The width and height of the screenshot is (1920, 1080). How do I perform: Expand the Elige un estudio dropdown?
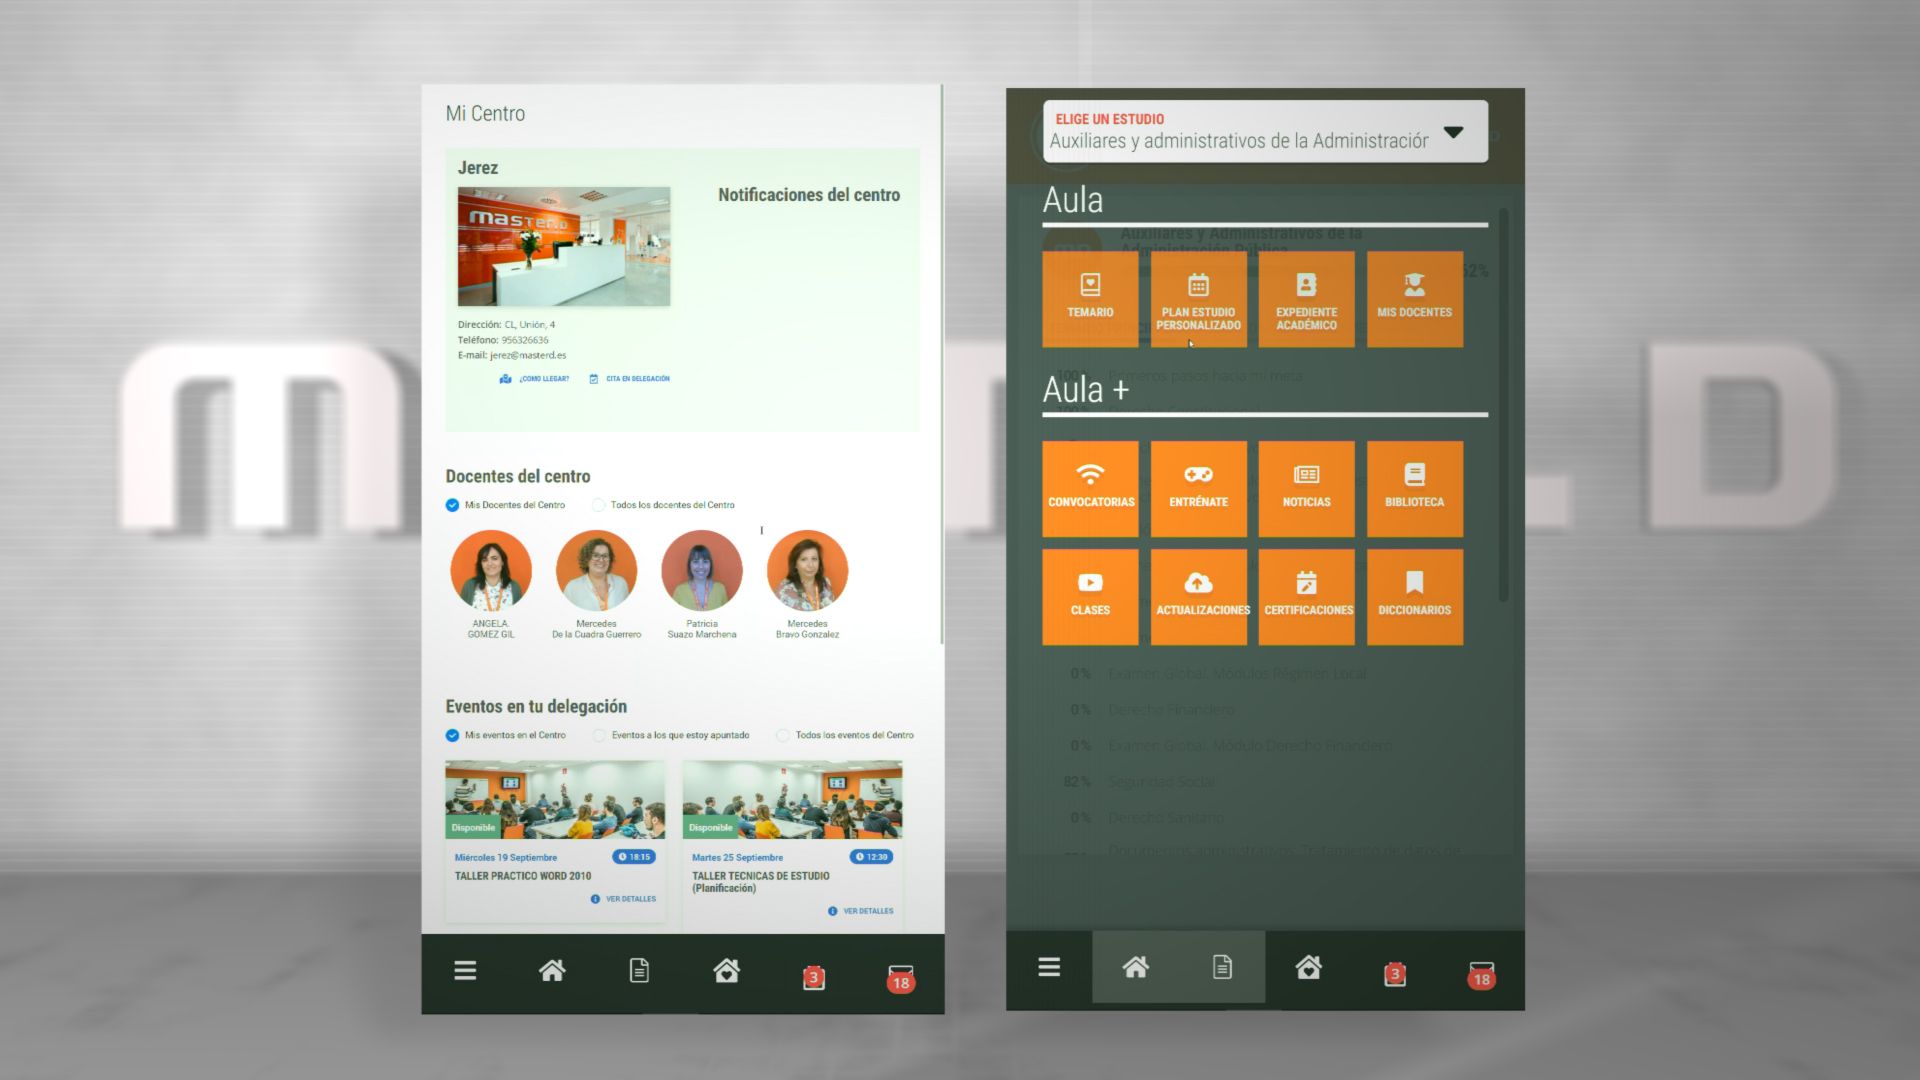point(1453,132)
